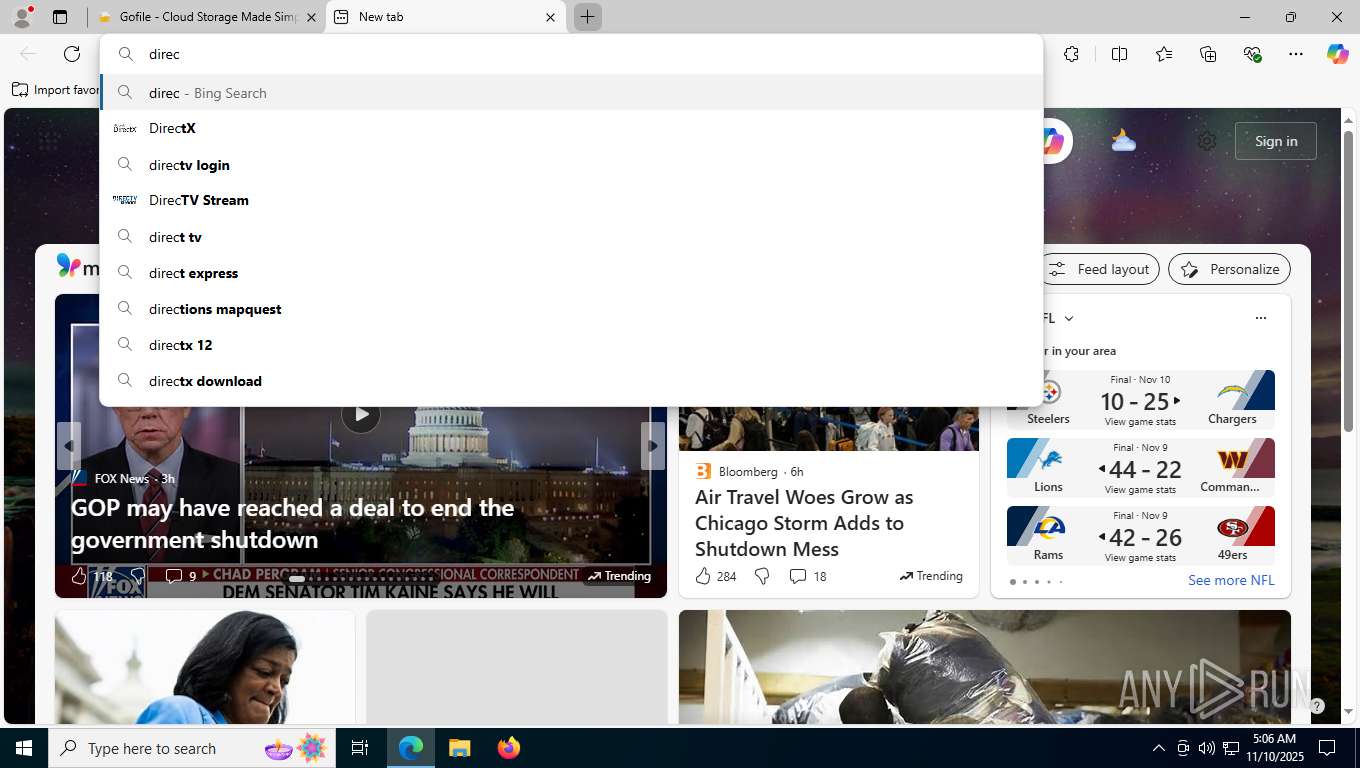
Task: Click the address bar containing direc
Action: pos(571,54)
